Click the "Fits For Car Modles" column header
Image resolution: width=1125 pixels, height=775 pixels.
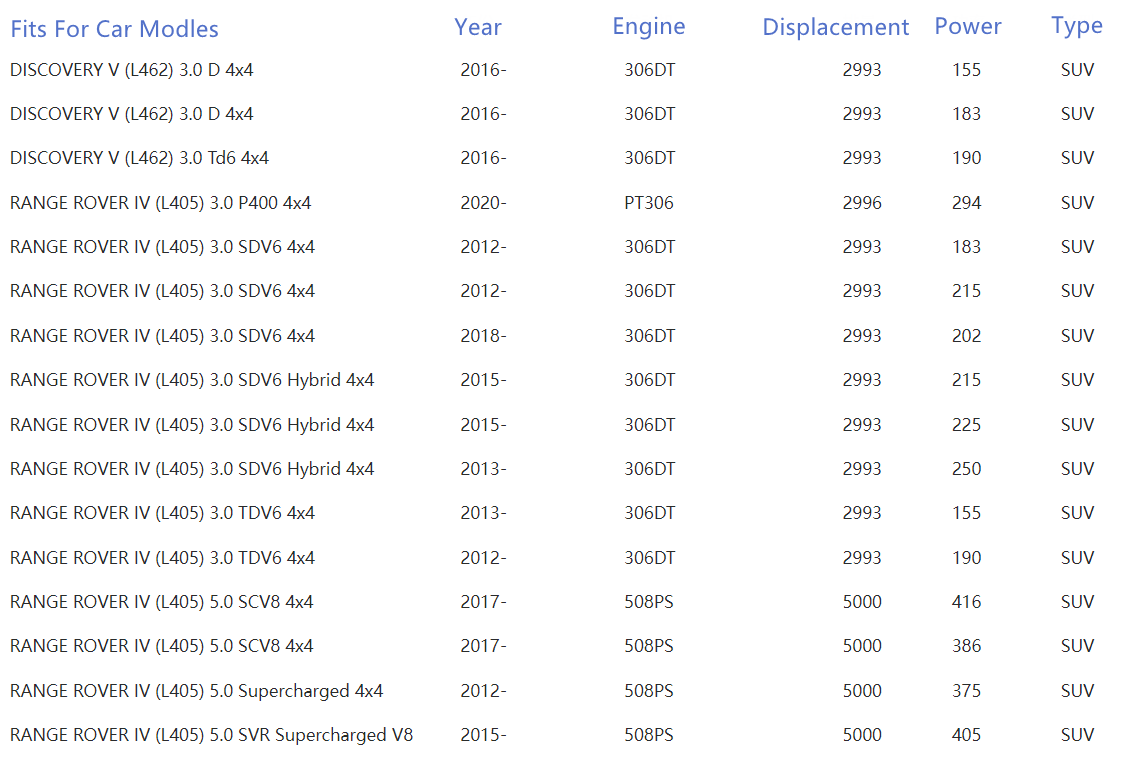coord(114,29)
